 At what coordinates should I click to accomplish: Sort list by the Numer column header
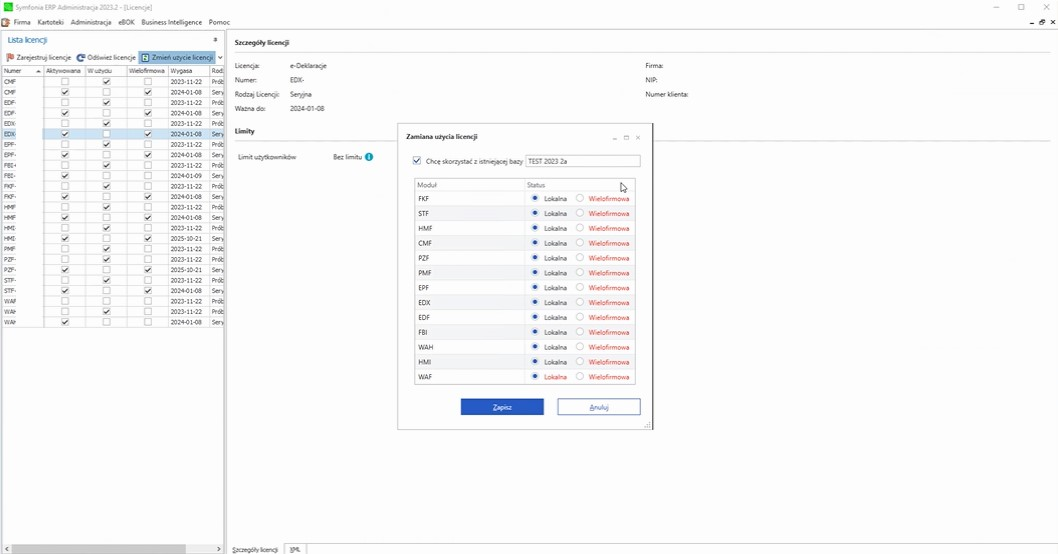[20, 71]
